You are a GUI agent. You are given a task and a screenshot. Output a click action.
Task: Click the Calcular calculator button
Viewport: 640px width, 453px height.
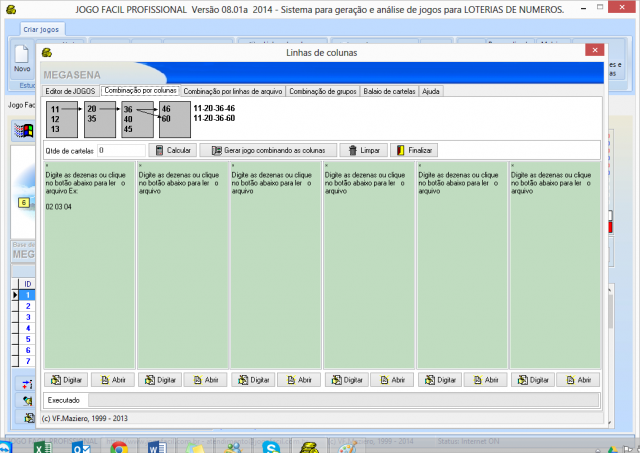click(171, 150)
